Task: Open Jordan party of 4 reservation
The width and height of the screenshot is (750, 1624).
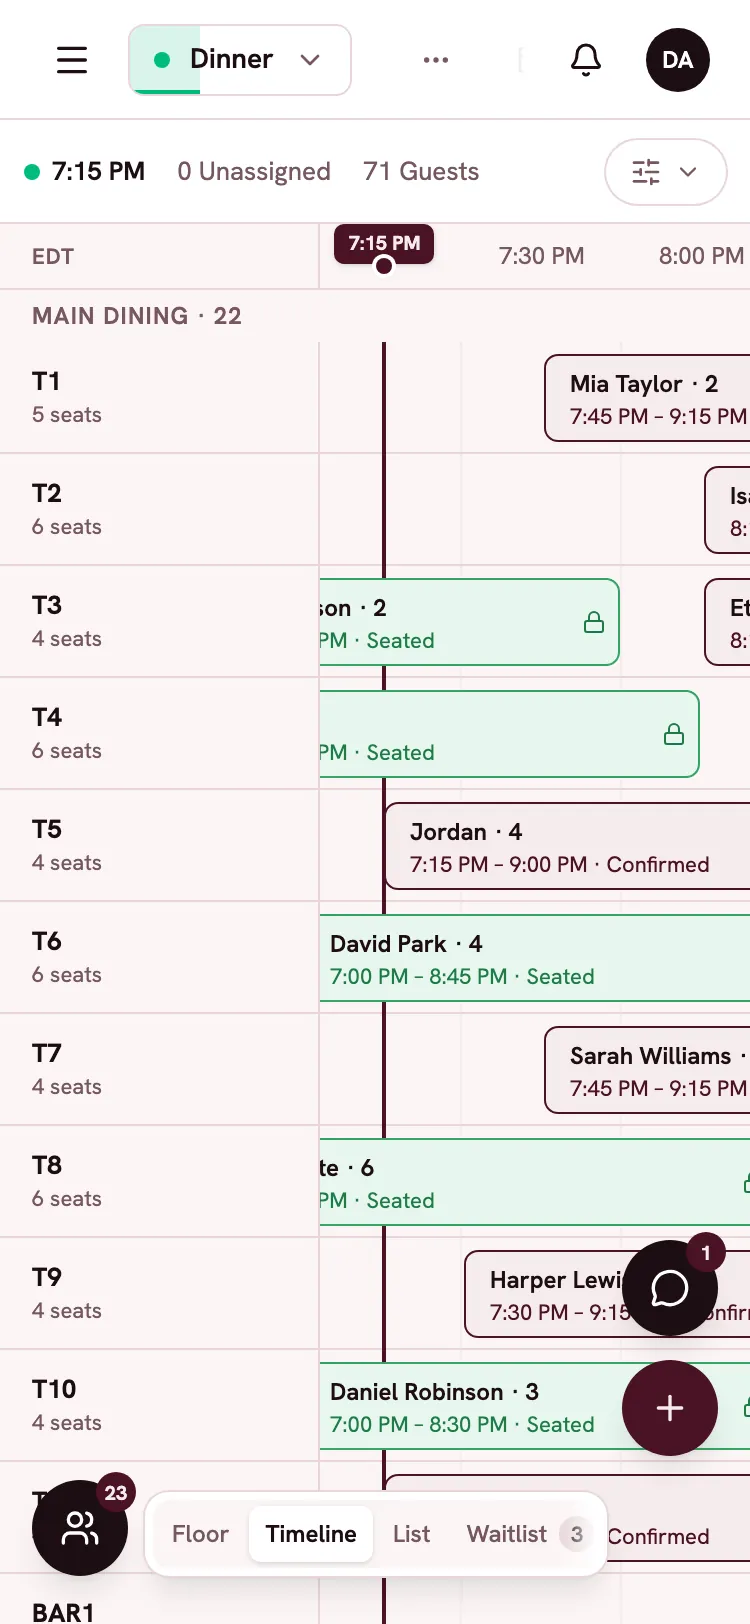Action: pos(567,846)
